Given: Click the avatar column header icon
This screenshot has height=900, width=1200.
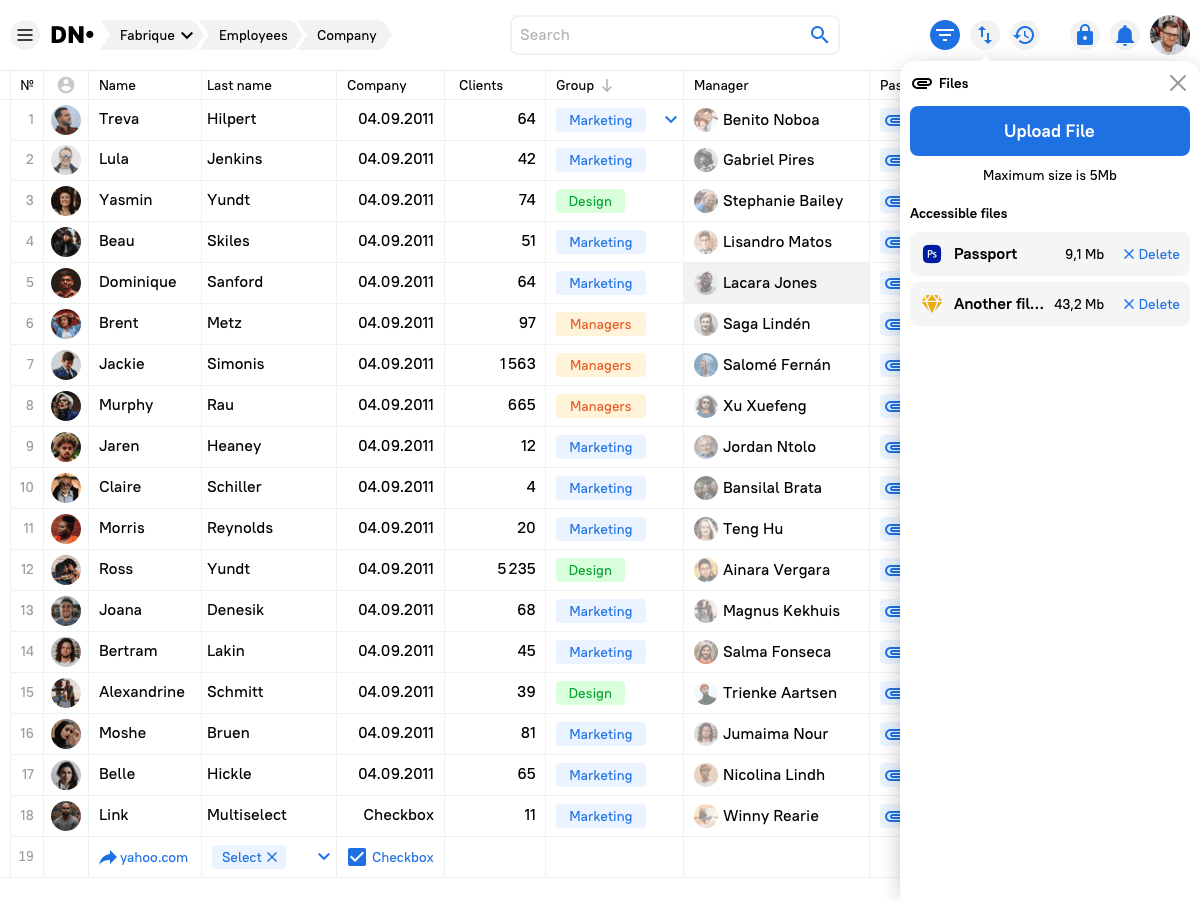Looking at the screenshot, I should 66,85.
